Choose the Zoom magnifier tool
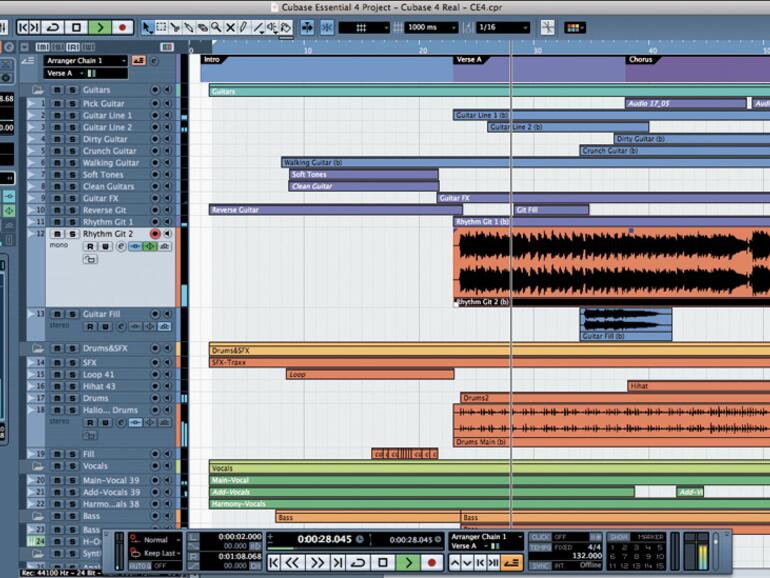The image size is (770, 578). [x=217, y=27]
